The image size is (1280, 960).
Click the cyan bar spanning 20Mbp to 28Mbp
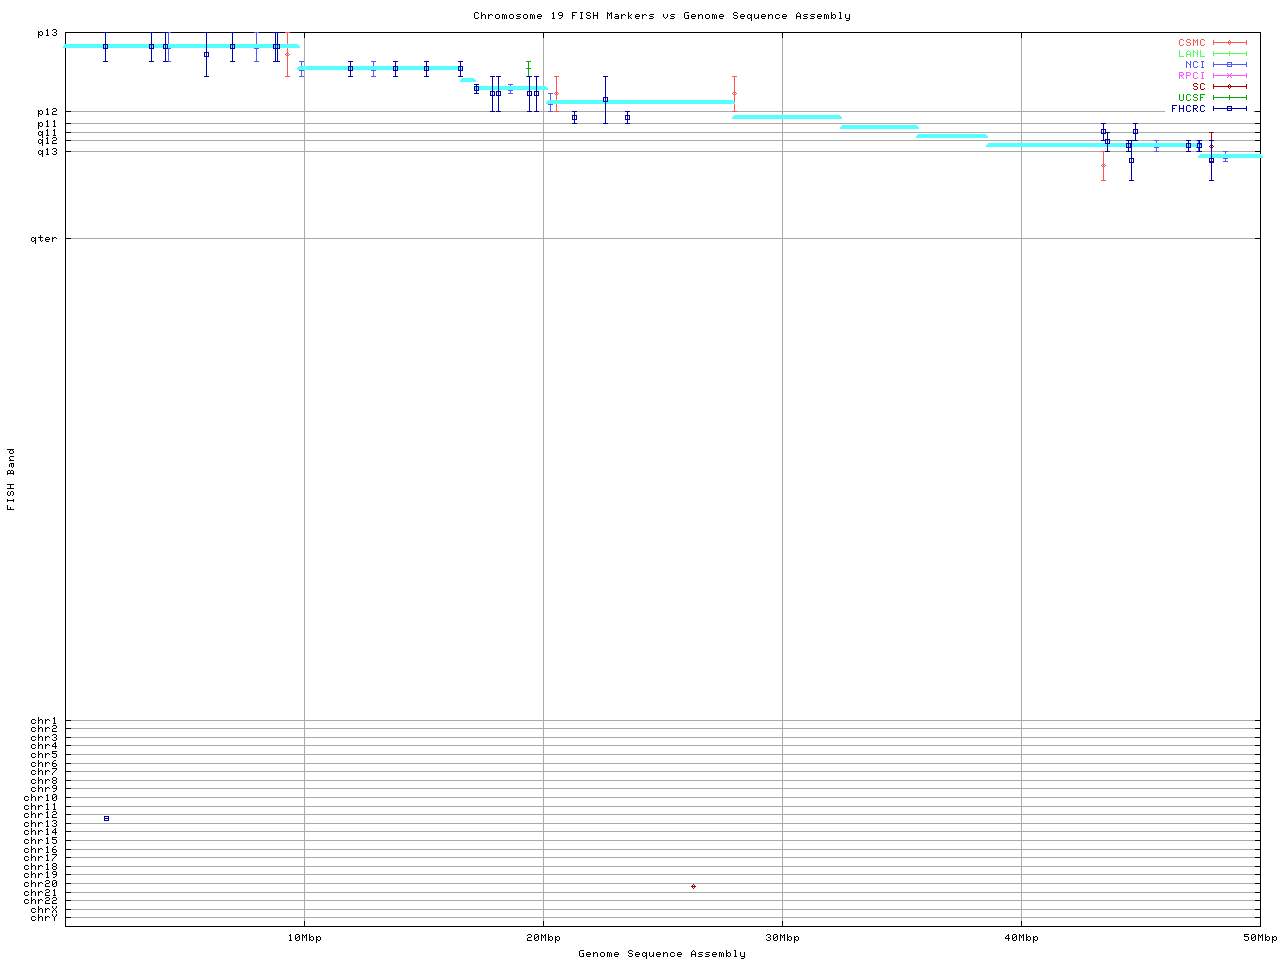(640, 102)
